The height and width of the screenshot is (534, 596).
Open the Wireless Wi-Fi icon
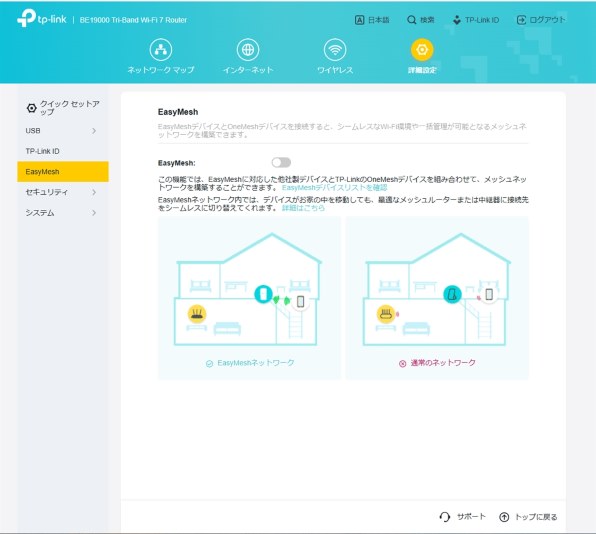[335, 49]
